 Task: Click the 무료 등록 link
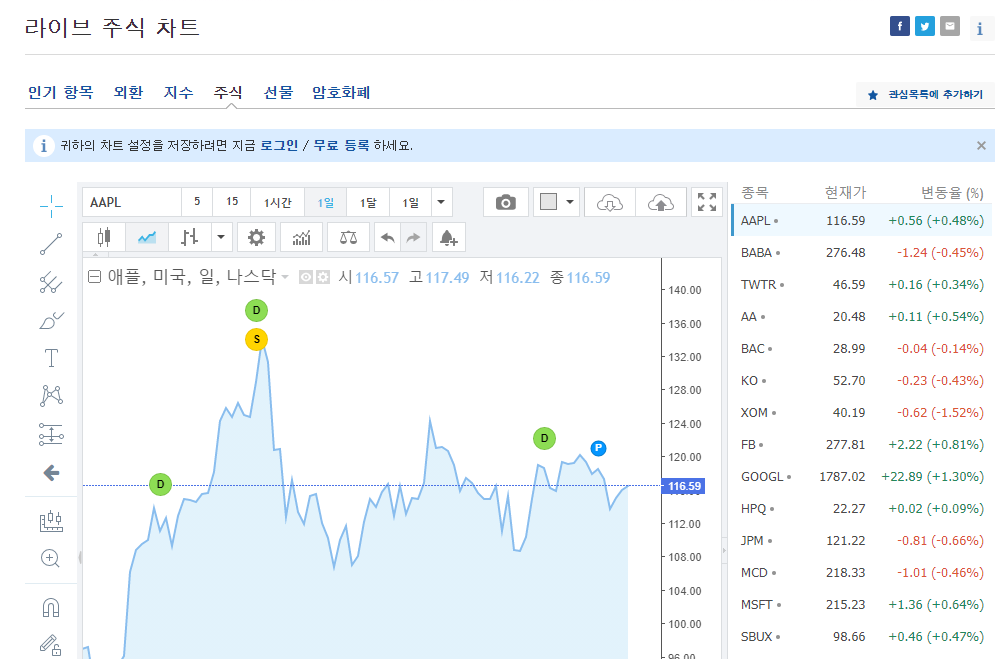coord(341,145)
